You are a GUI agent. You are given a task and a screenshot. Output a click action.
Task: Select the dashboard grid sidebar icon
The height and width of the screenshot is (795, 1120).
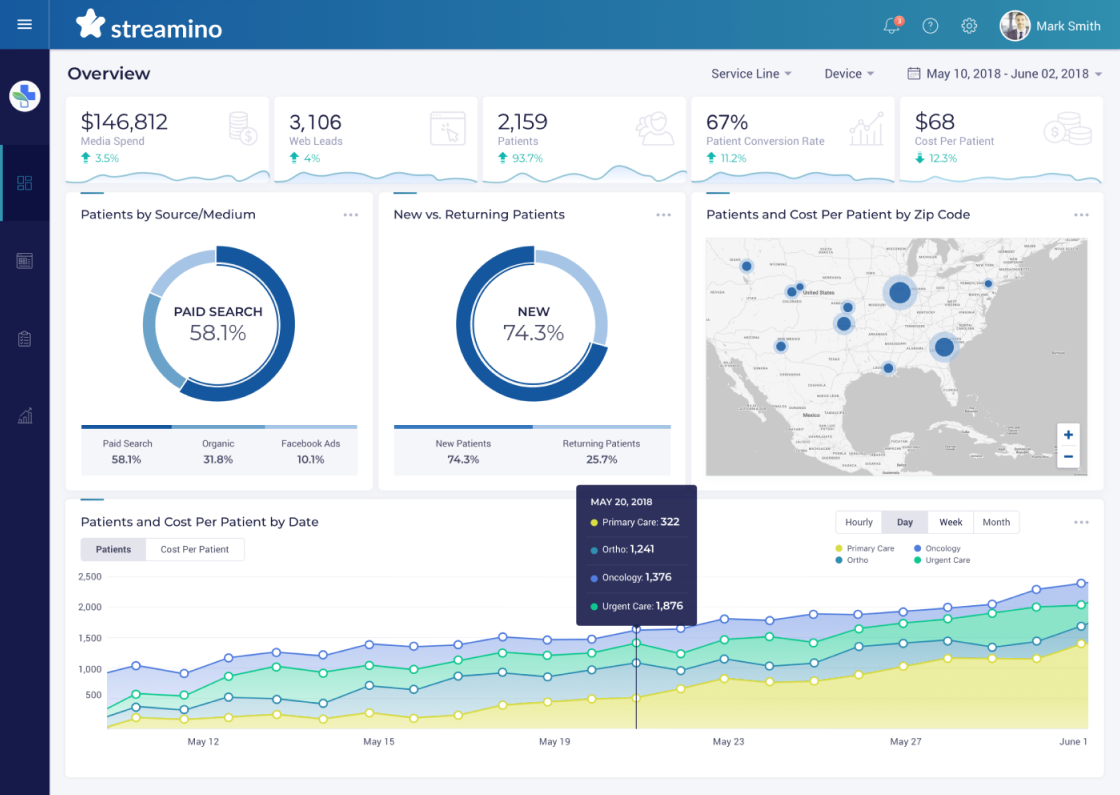(25, 183)
